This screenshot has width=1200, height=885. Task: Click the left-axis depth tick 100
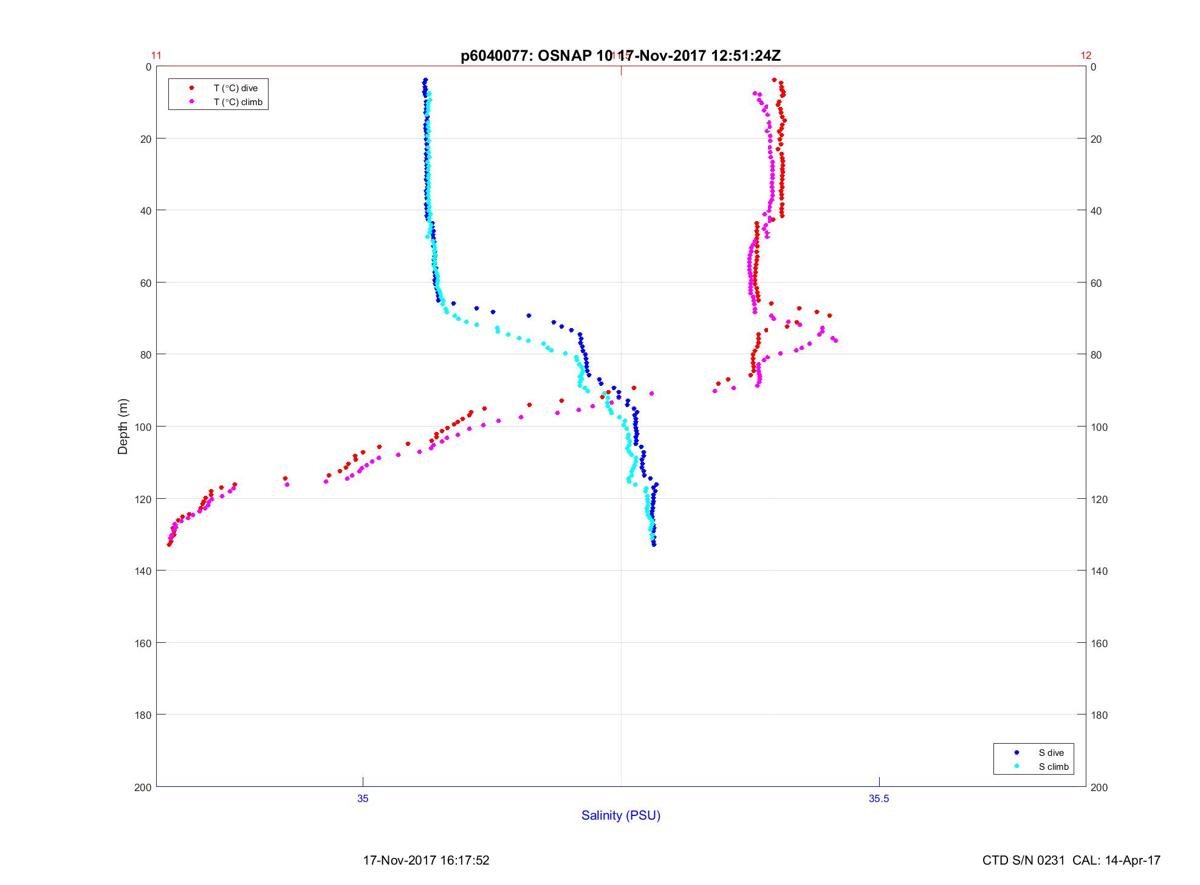[x=143, y=427]
